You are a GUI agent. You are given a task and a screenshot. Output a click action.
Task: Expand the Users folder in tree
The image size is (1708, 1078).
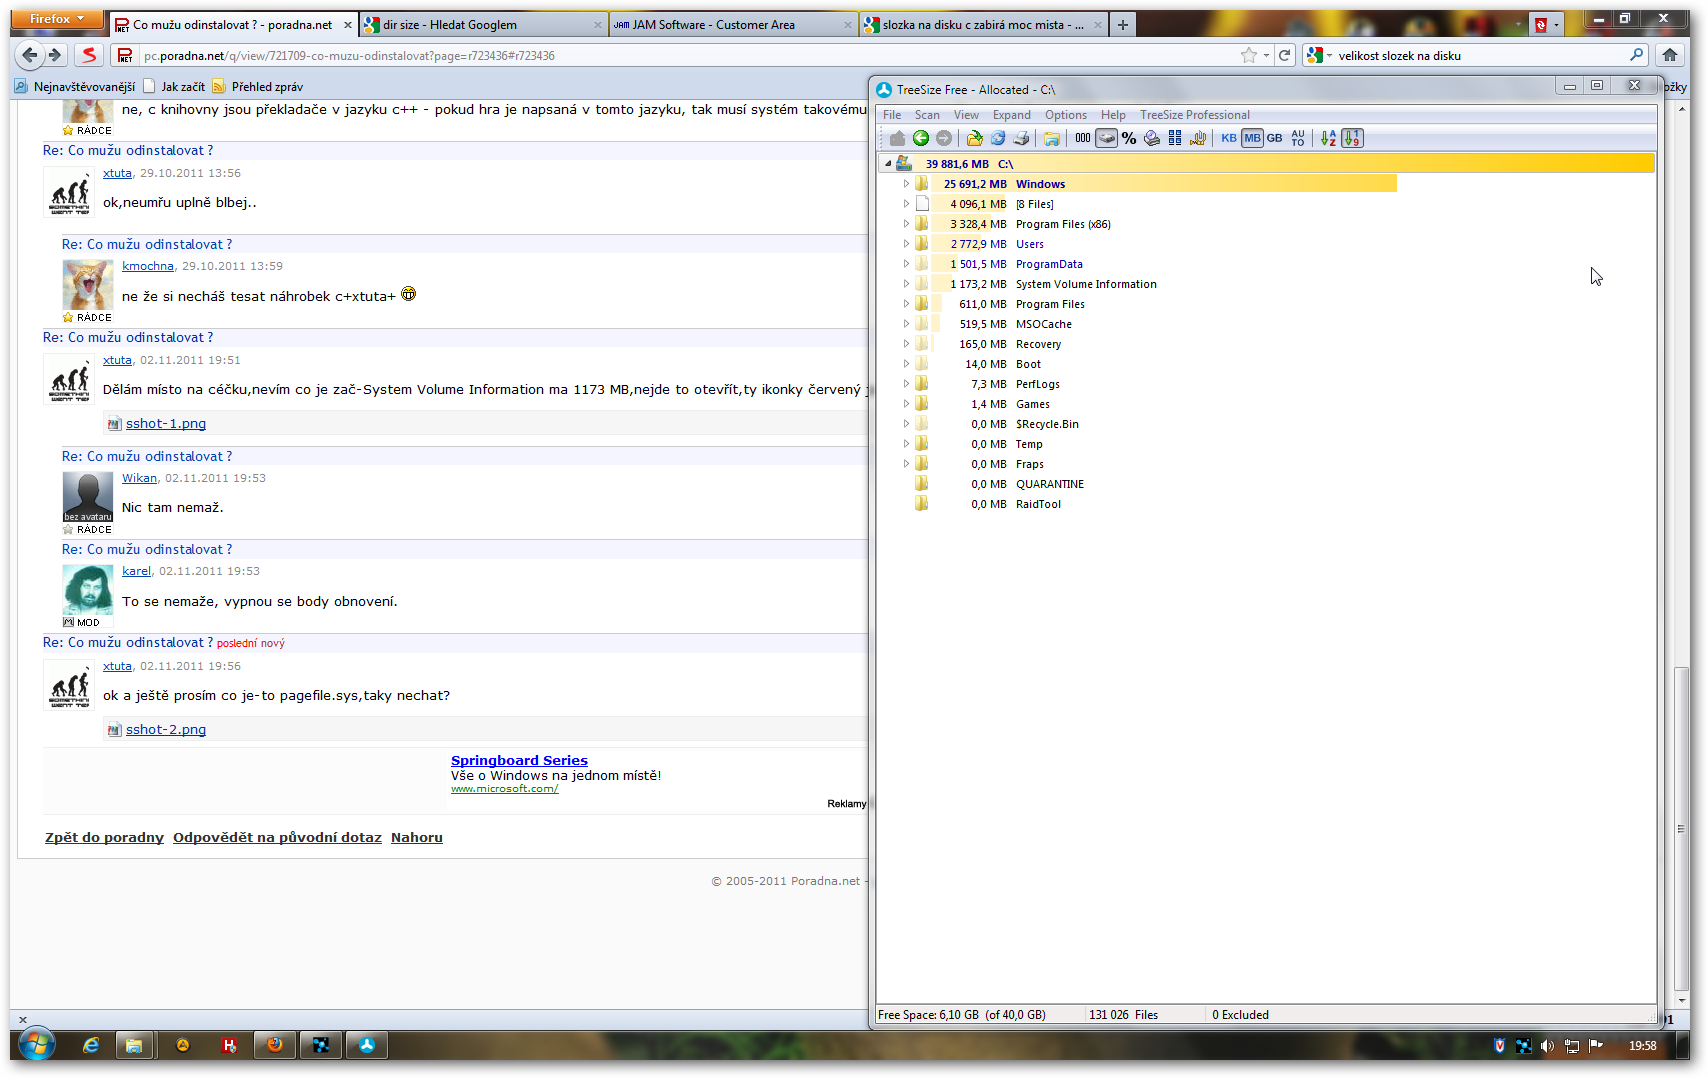pyautogui.click(x=906, y=244)
